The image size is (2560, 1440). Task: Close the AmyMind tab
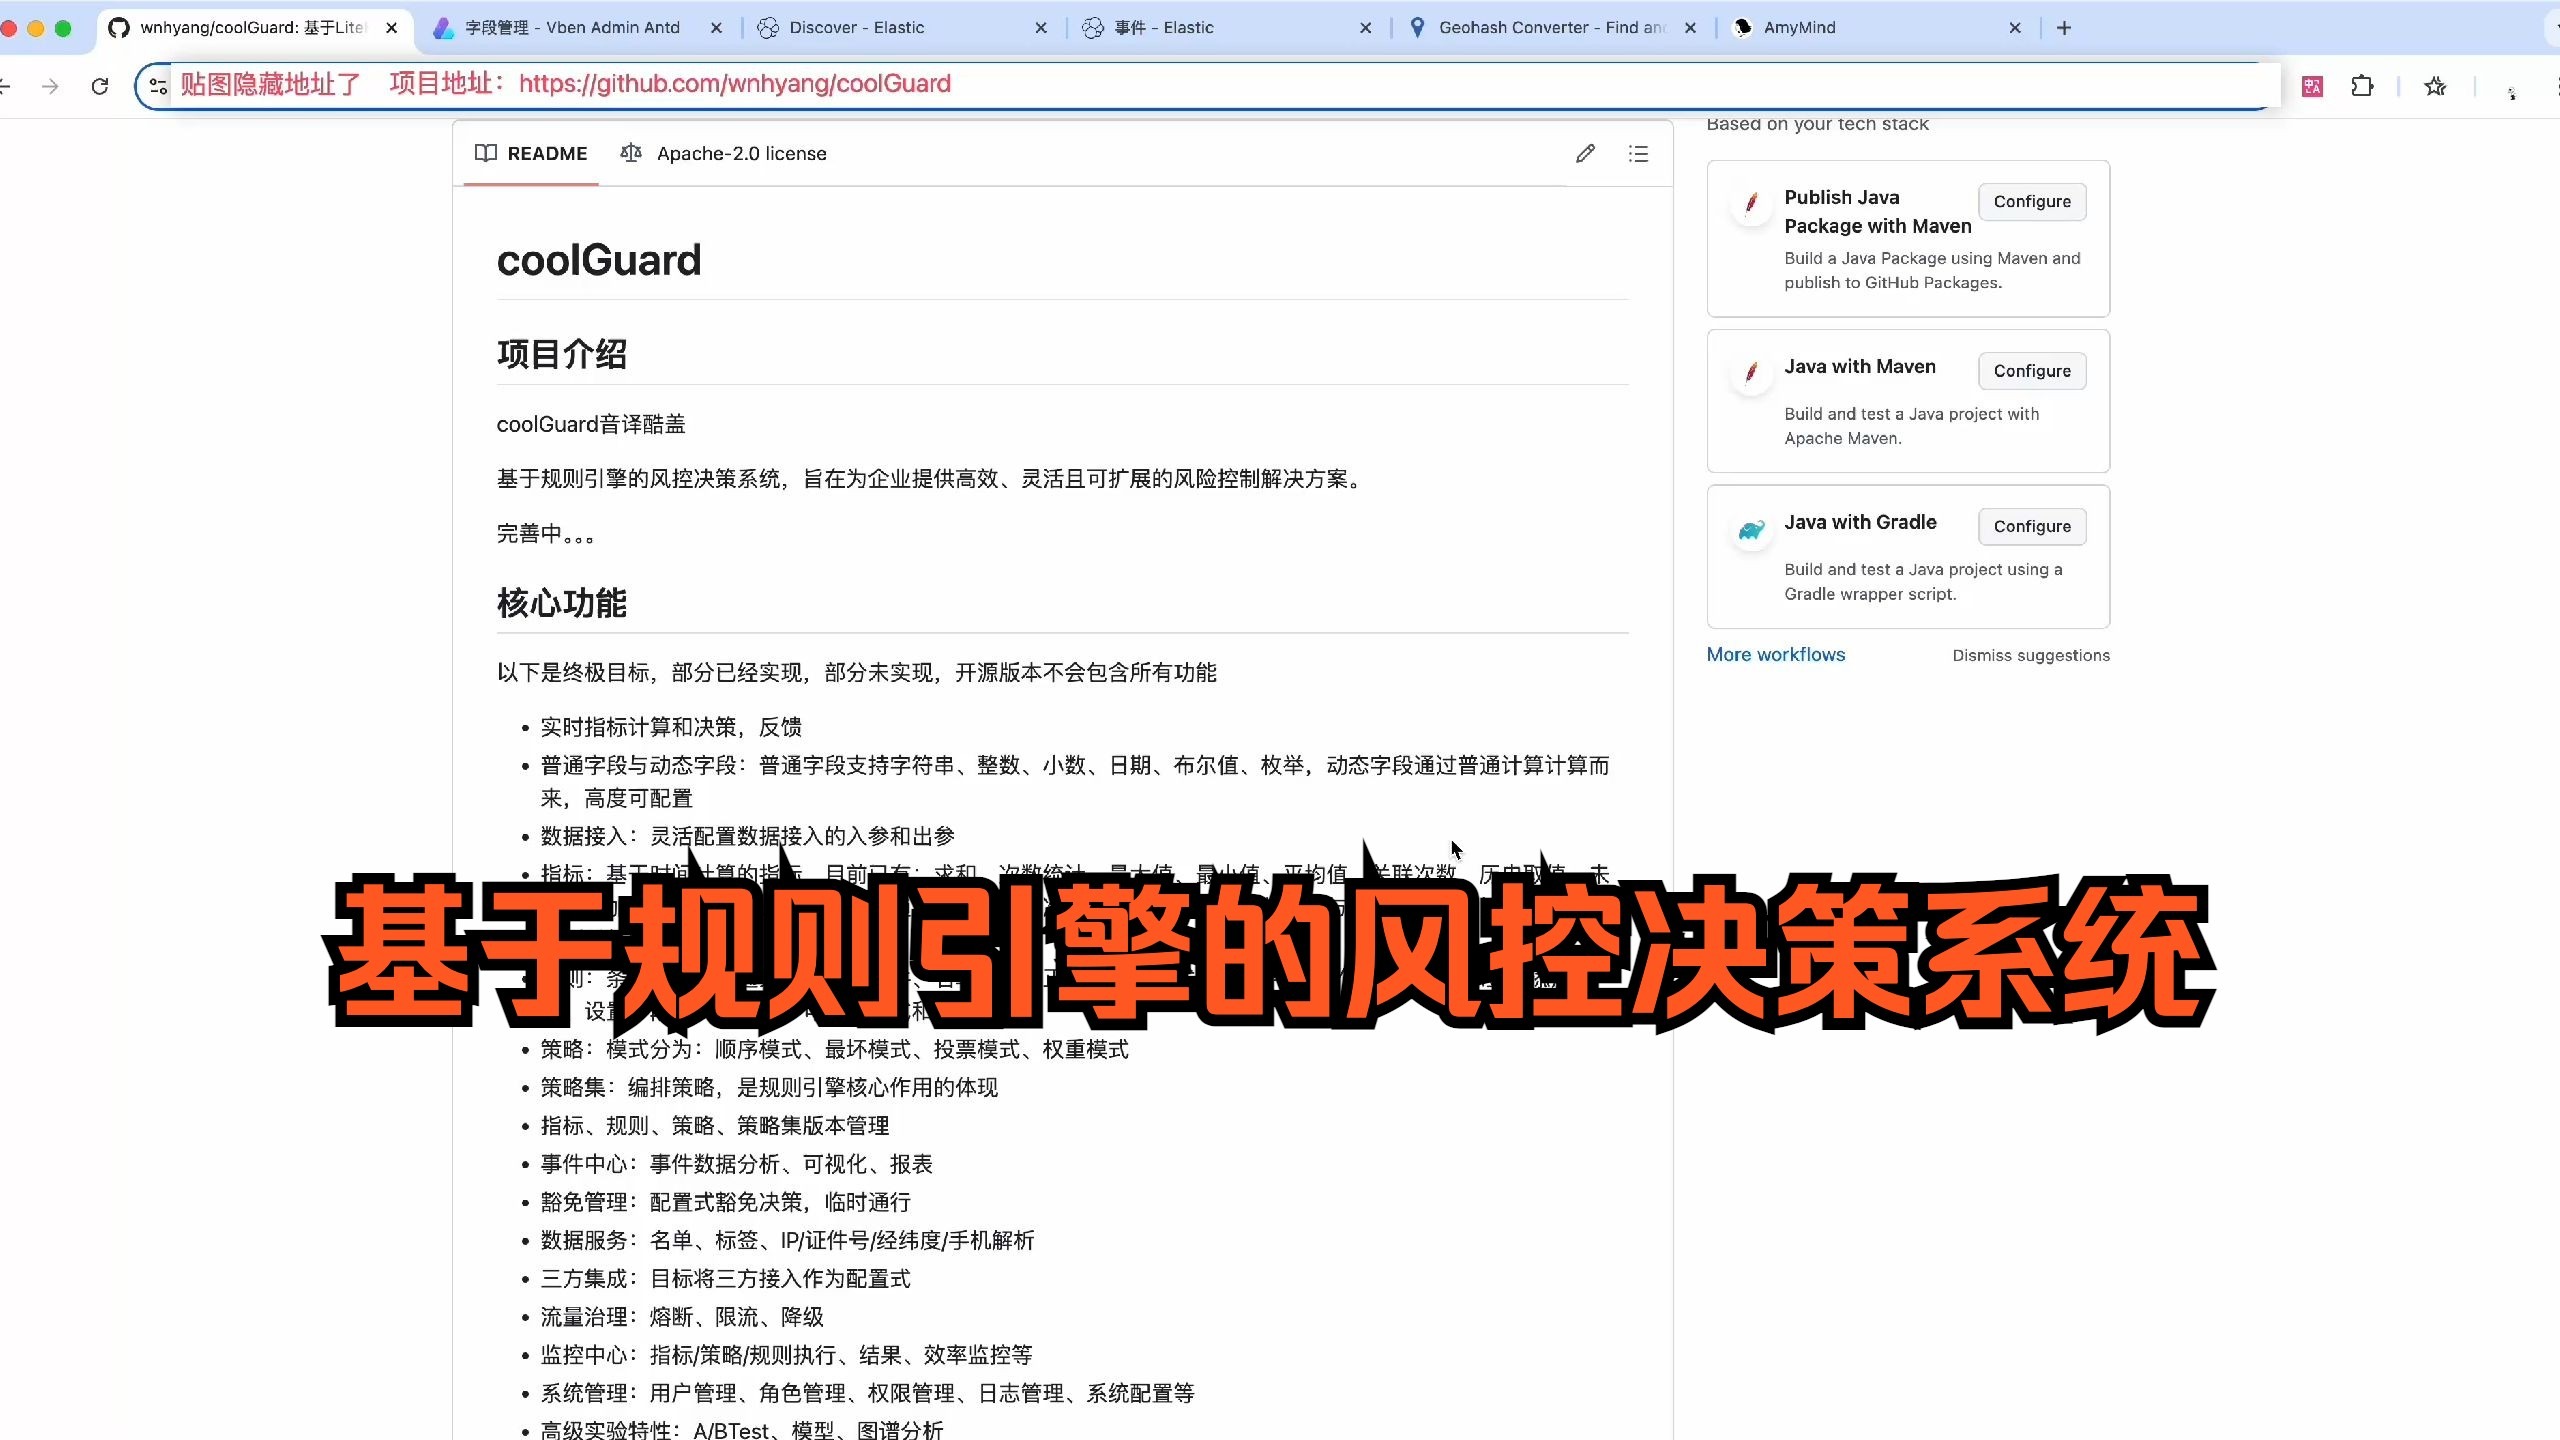[x=2015, y=28]
